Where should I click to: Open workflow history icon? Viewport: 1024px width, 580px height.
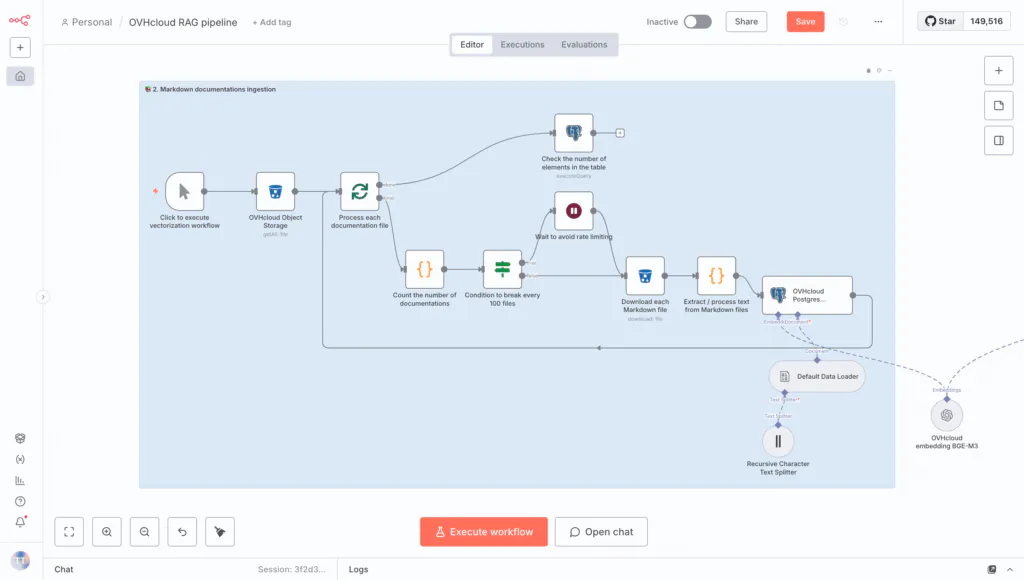pos(843,22)
